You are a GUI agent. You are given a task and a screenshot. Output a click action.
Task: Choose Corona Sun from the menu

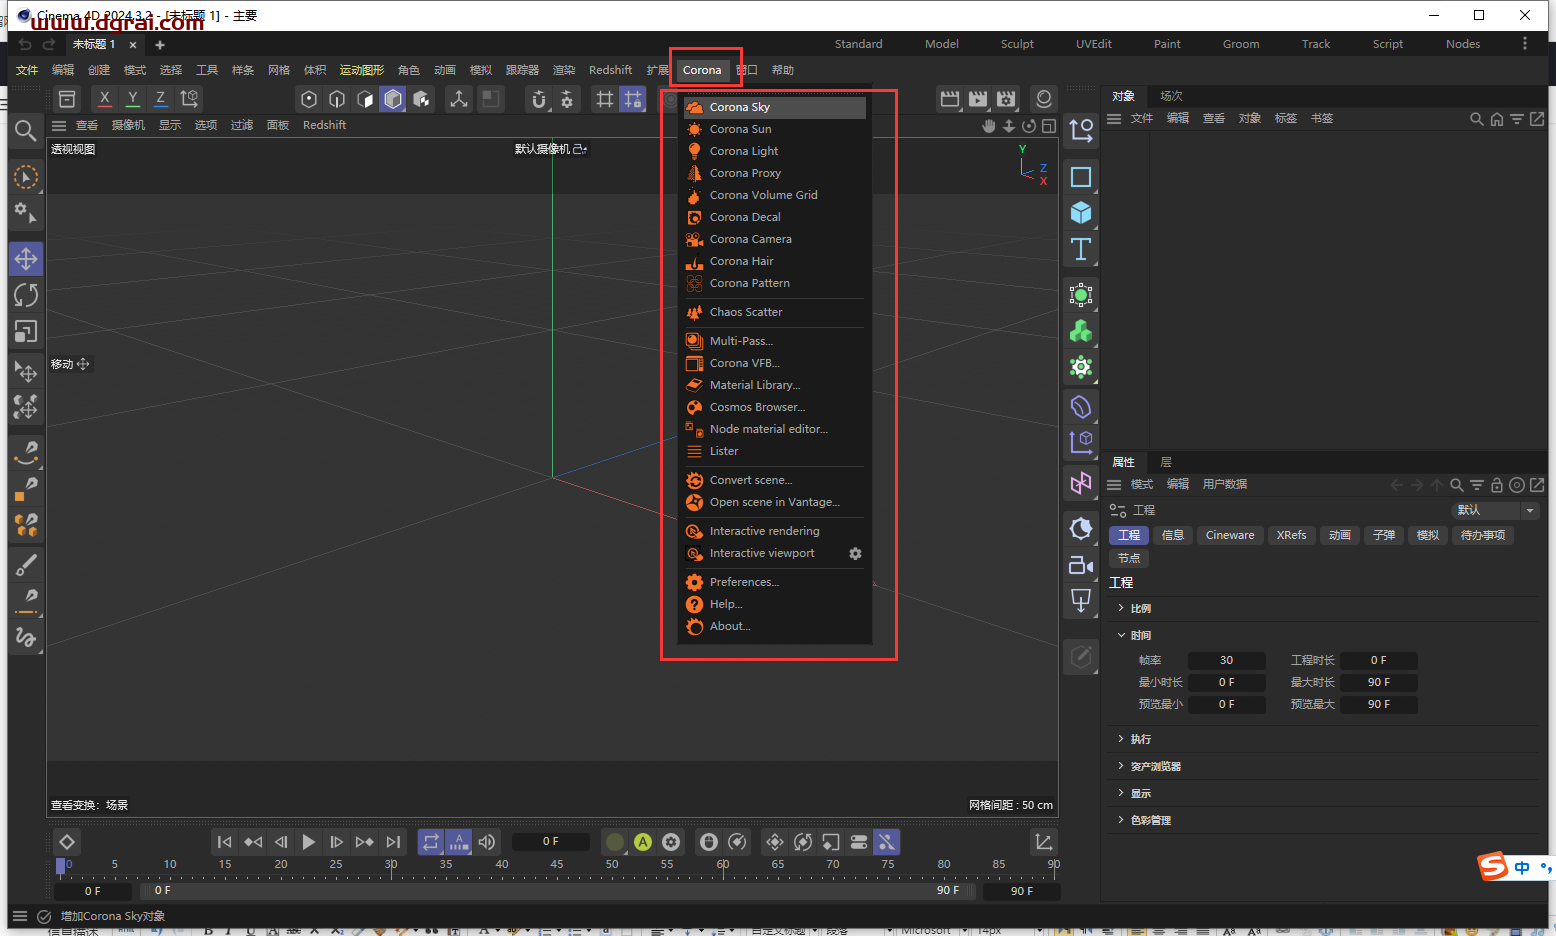[774, 129]
